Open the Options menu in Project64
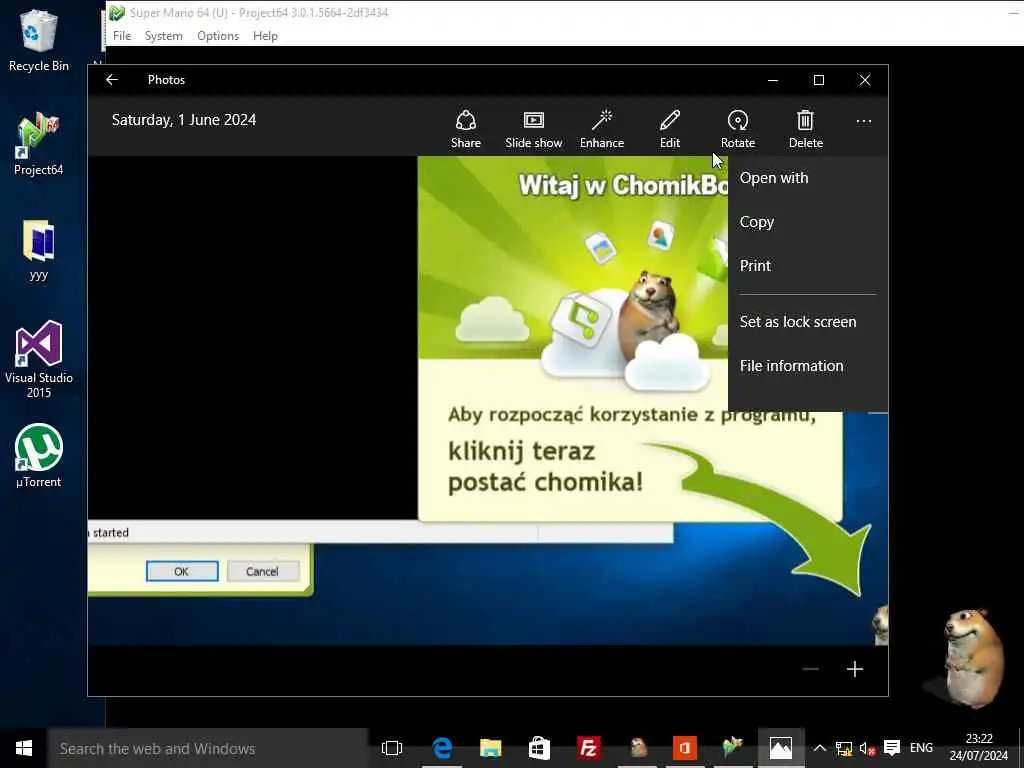The width and height of the screenshot is (1024, 768). tap(217, 36)
